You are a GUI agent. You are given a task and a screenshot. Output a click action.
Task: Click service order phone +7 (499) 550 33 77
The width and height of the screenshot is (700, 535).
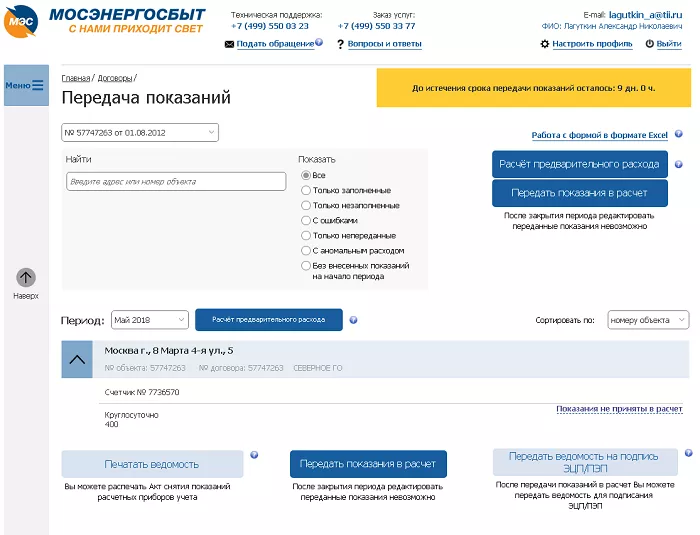(376, 26)
